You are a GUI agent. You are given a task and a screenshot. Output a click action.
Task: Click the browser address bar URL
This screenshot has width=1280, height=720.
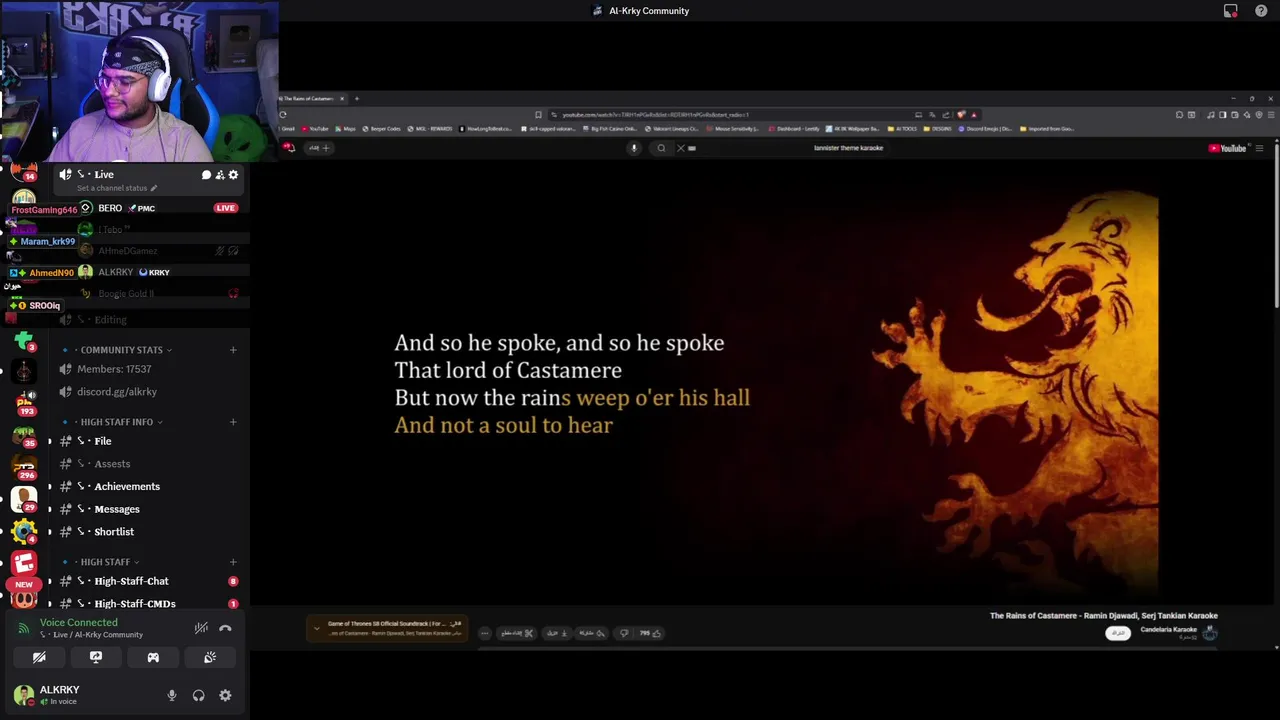click(655, 115)
